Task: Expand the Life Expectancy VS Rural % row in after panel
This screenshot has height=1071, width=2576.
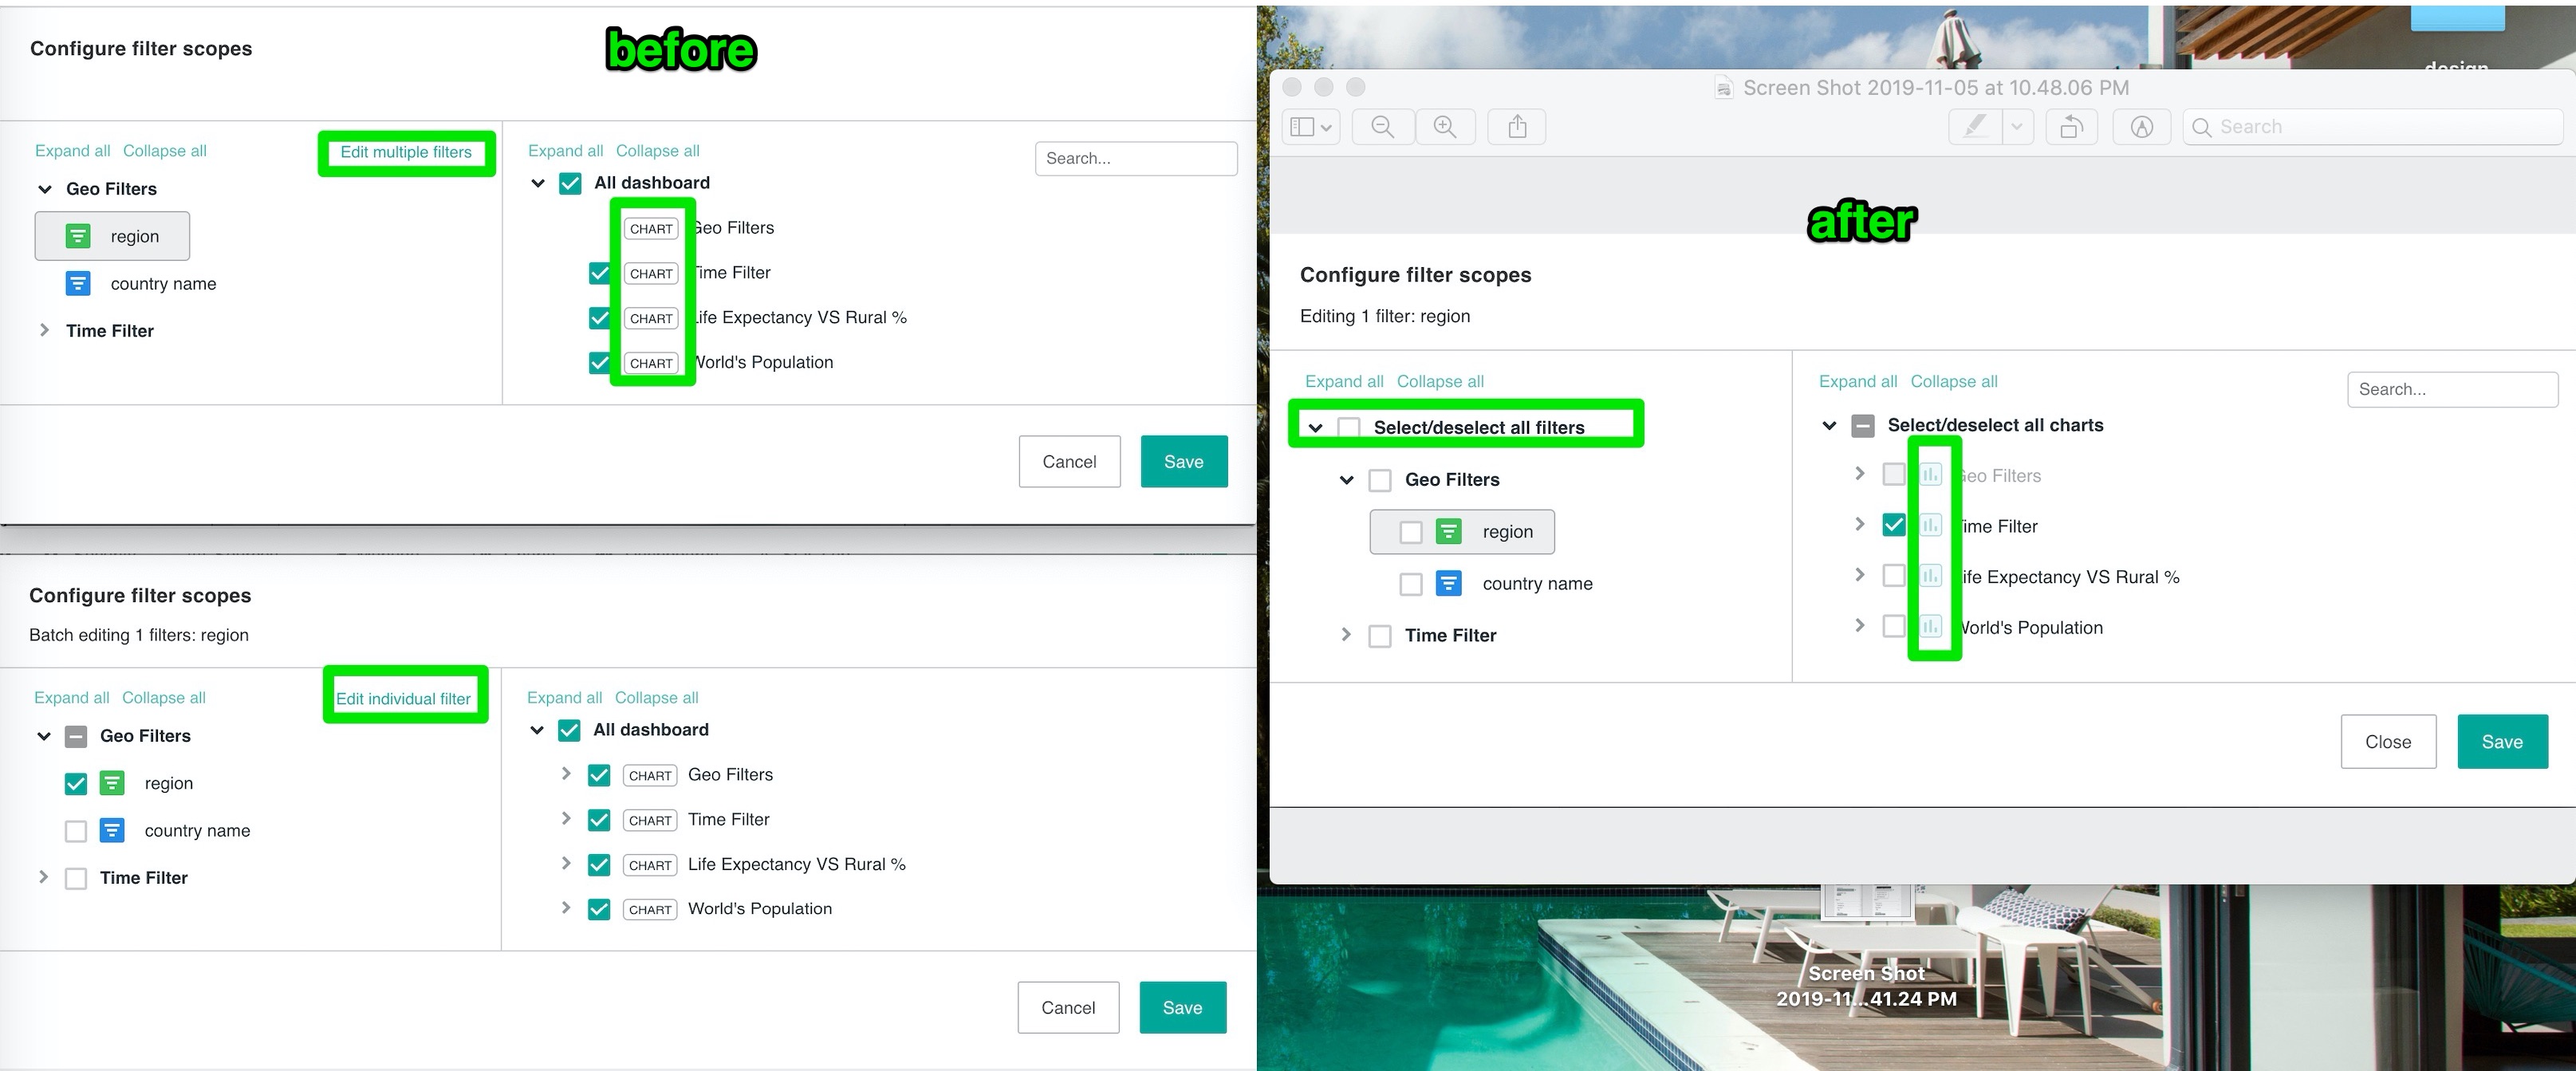Action: 1859,575
